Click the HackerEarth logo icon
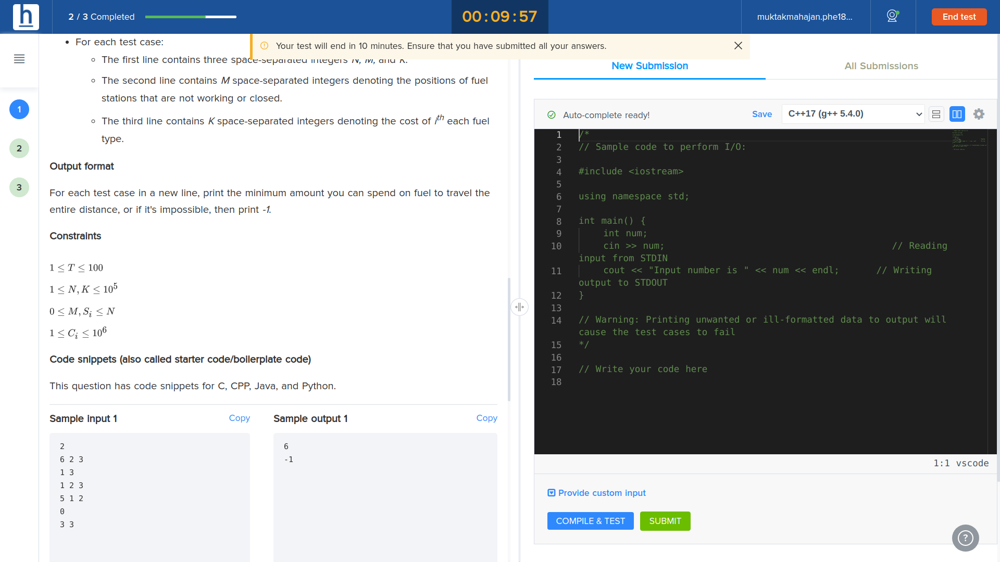 (26, 17)
